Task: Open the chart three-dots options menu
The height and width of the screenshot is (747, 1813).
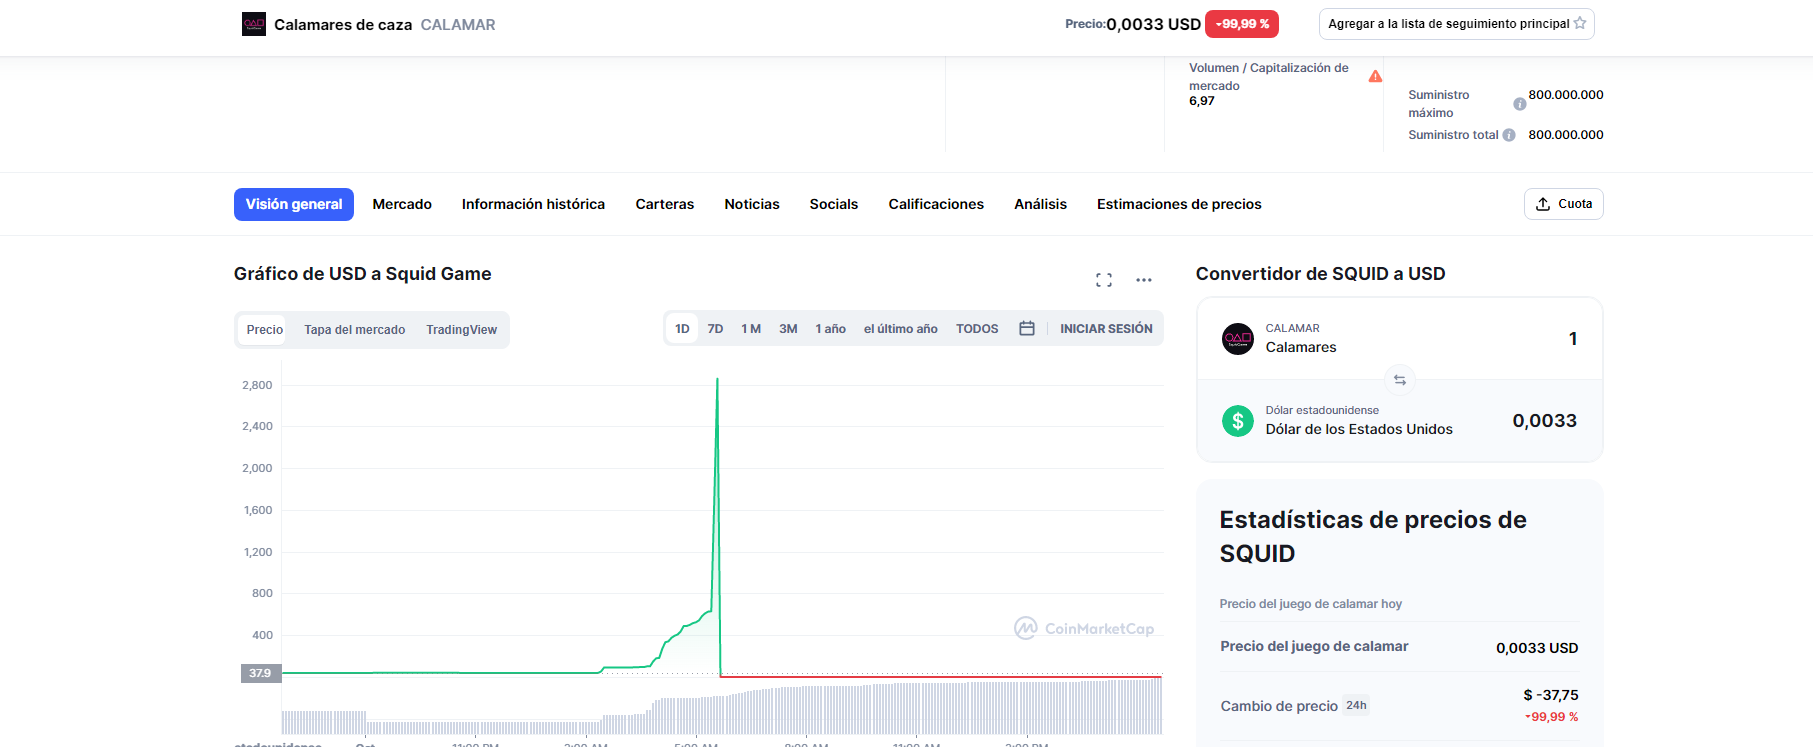Action: [x=1144, y=280]
